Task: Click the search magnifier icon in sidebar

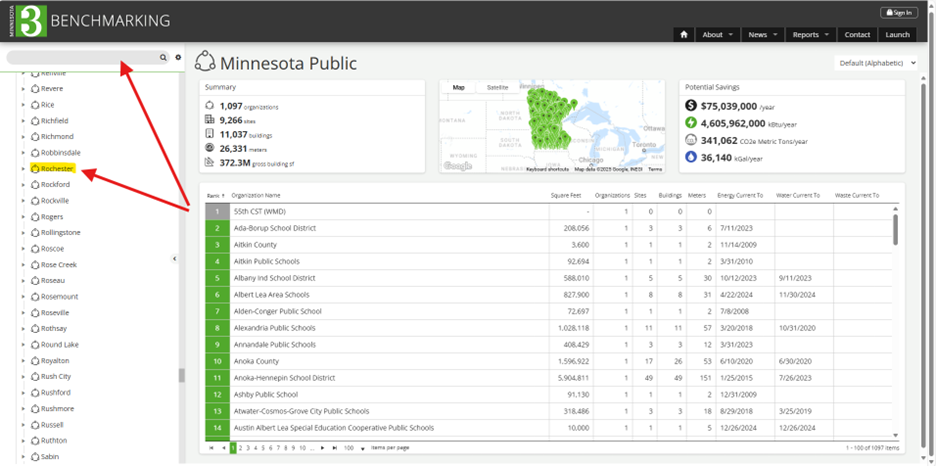Action: (163, 58)
